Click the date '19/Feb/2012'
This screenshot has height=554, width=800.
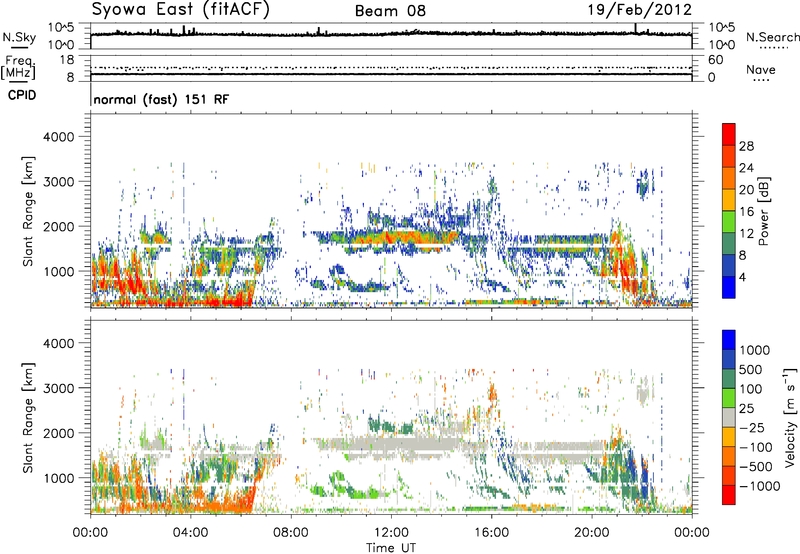640,10
